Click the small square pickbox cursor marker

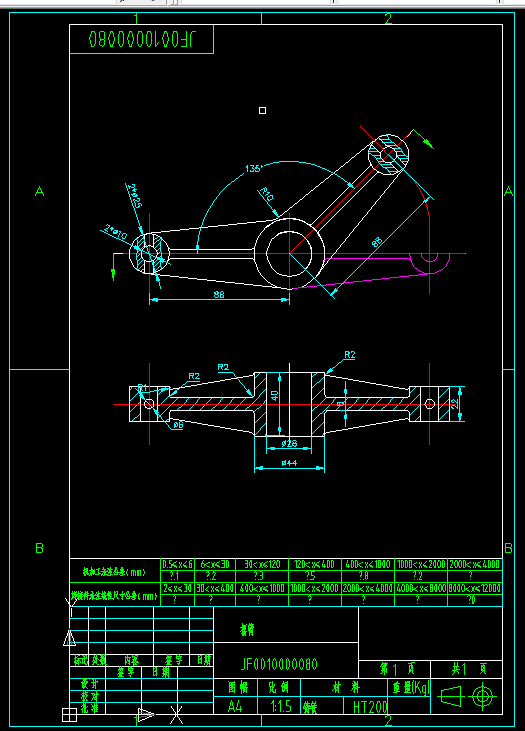click(x=262, y=110)
